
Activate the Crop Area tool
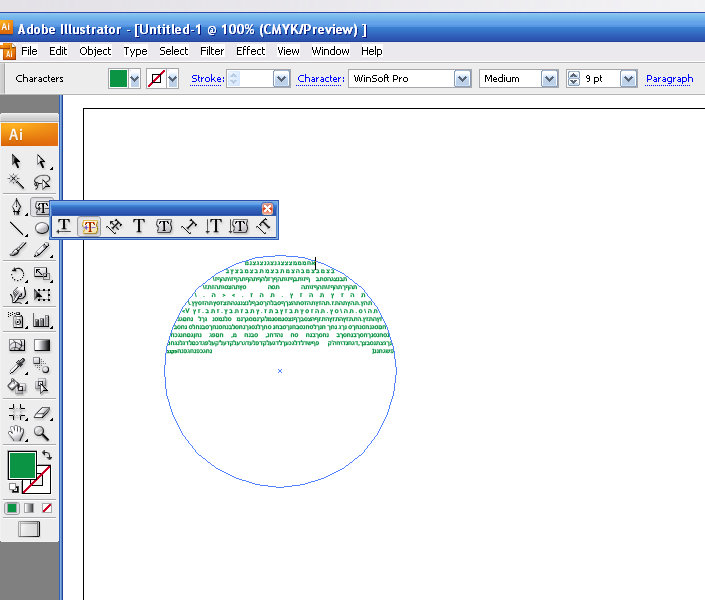pos(17,412)
